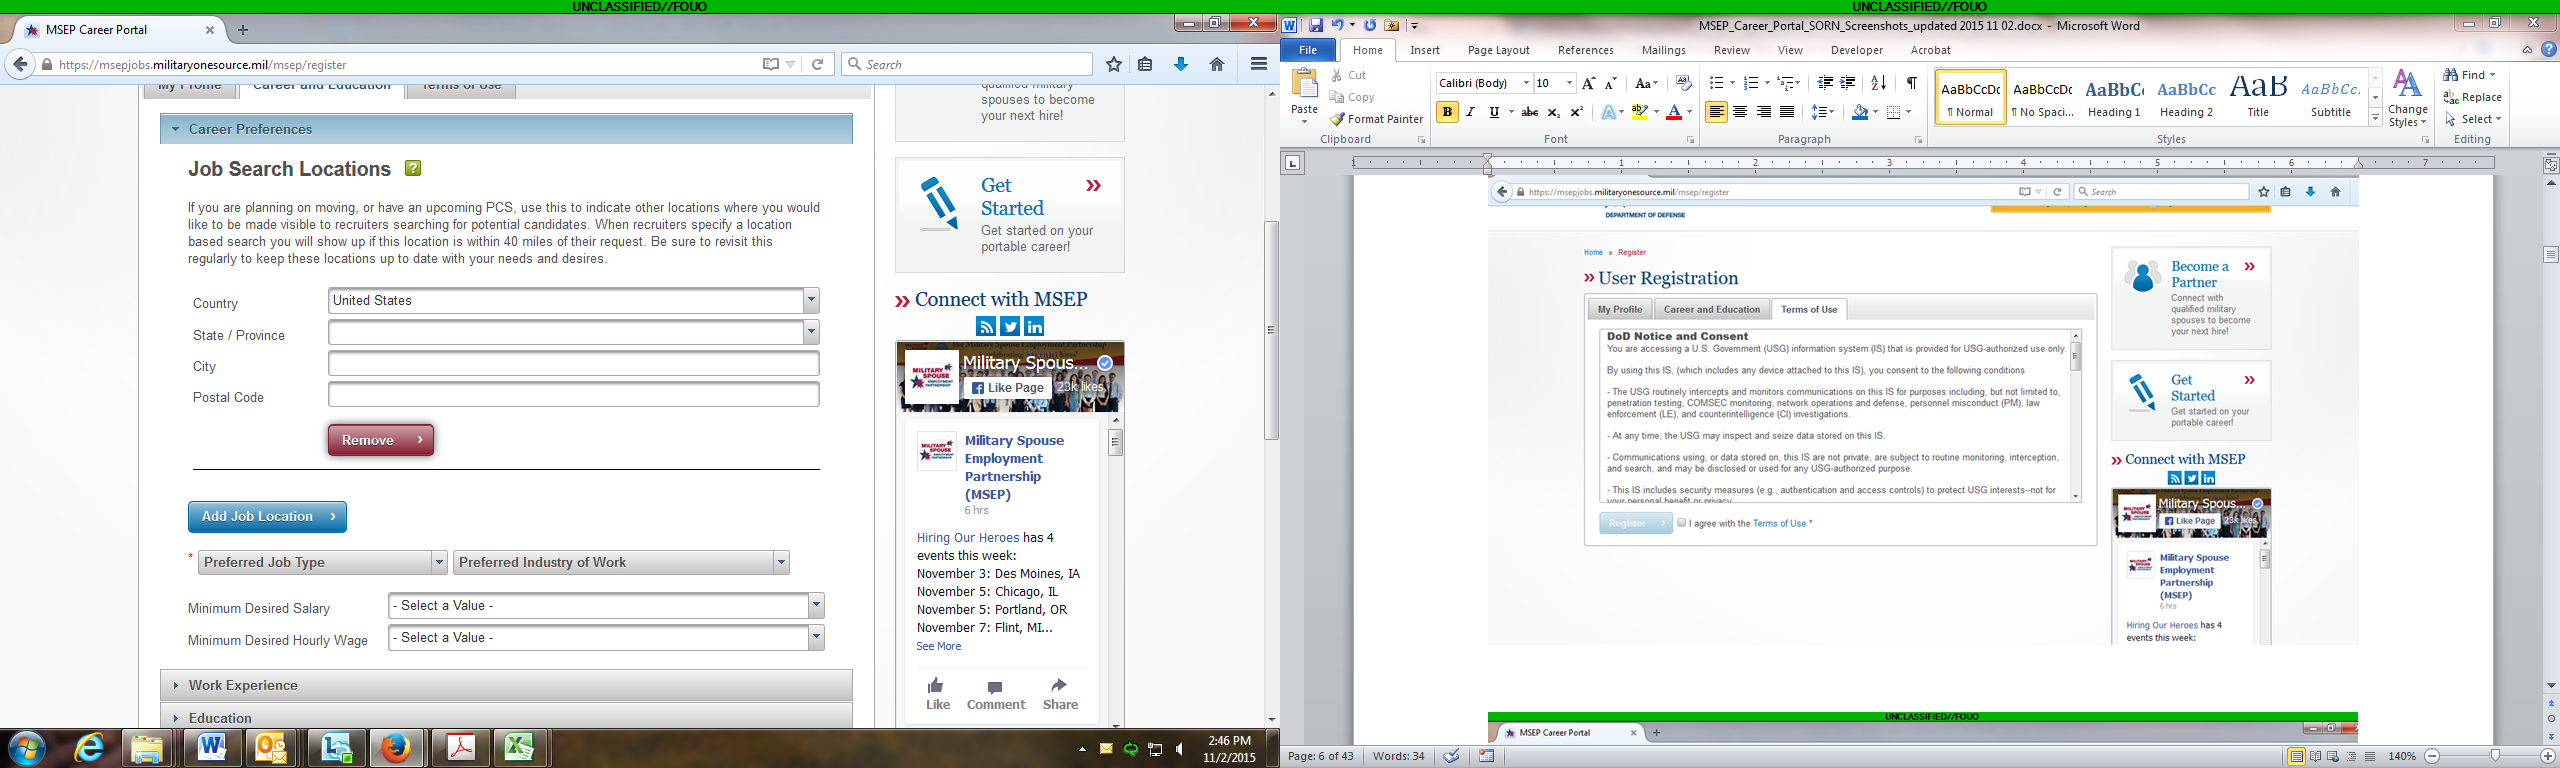Undo the last action in Word
The height and width of the screenshot is (768, 2560).
1337,25
